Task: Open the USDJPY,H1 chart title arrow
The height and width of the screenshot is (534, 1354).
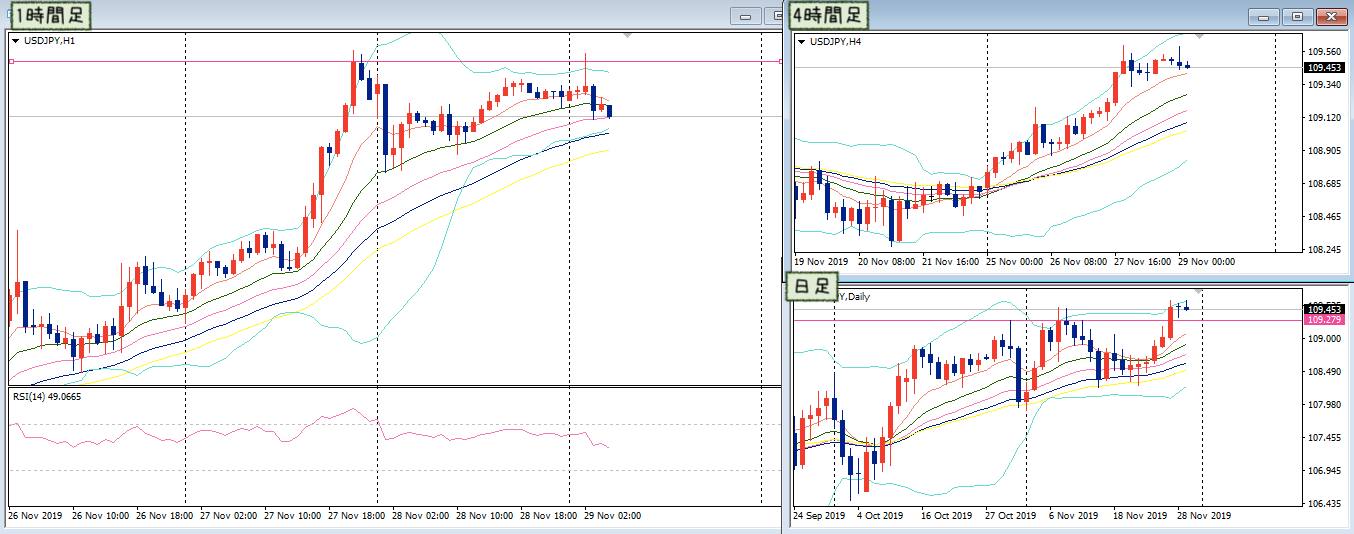Action: pos(15,41)
